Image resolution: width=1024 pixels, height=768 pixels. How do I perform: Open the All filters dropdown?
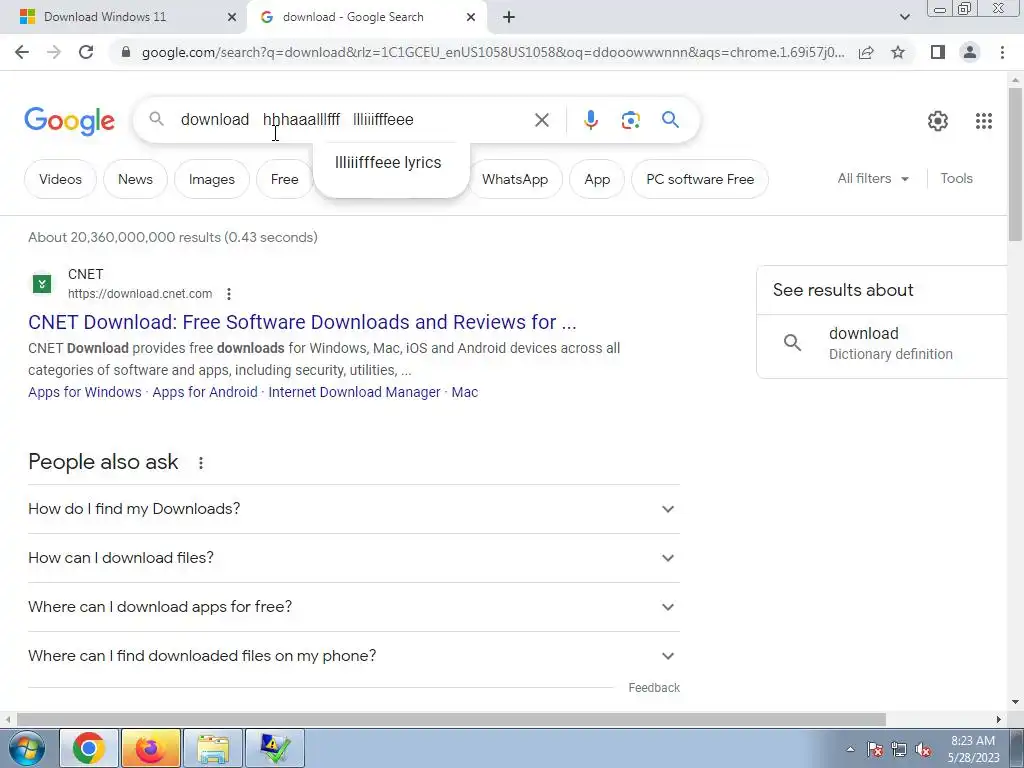(x=873, y=178)
